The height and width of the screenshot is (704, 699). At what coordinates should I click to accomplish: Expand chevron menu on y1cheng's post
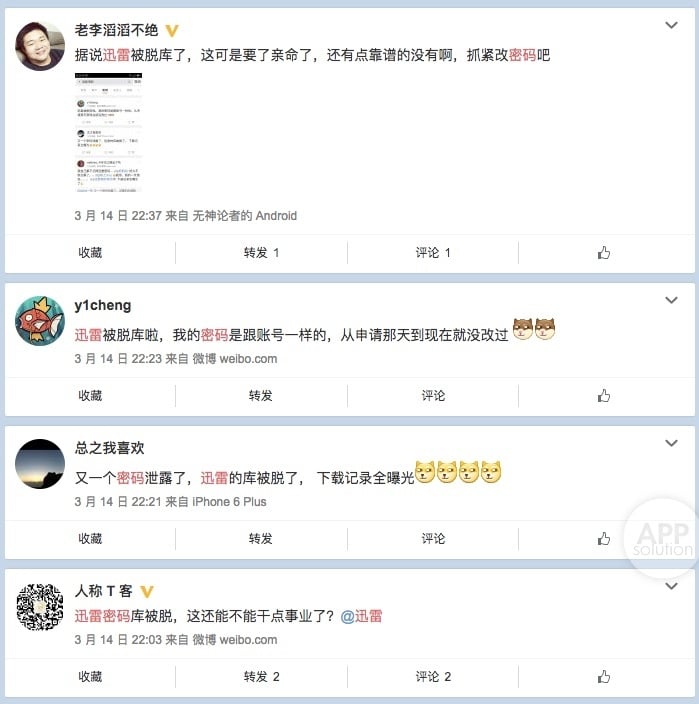[x=671, y=300]
